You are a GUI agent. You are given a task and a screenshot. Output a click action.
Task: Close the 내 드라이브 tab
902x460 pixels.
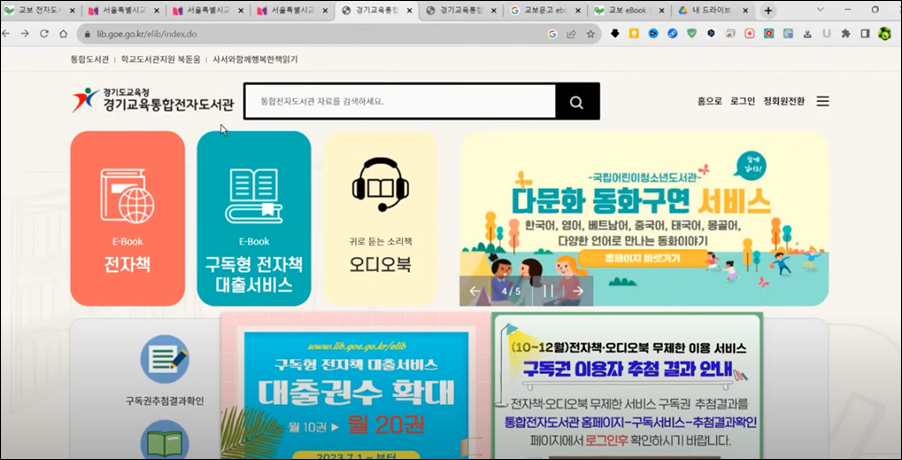point(745,10)
